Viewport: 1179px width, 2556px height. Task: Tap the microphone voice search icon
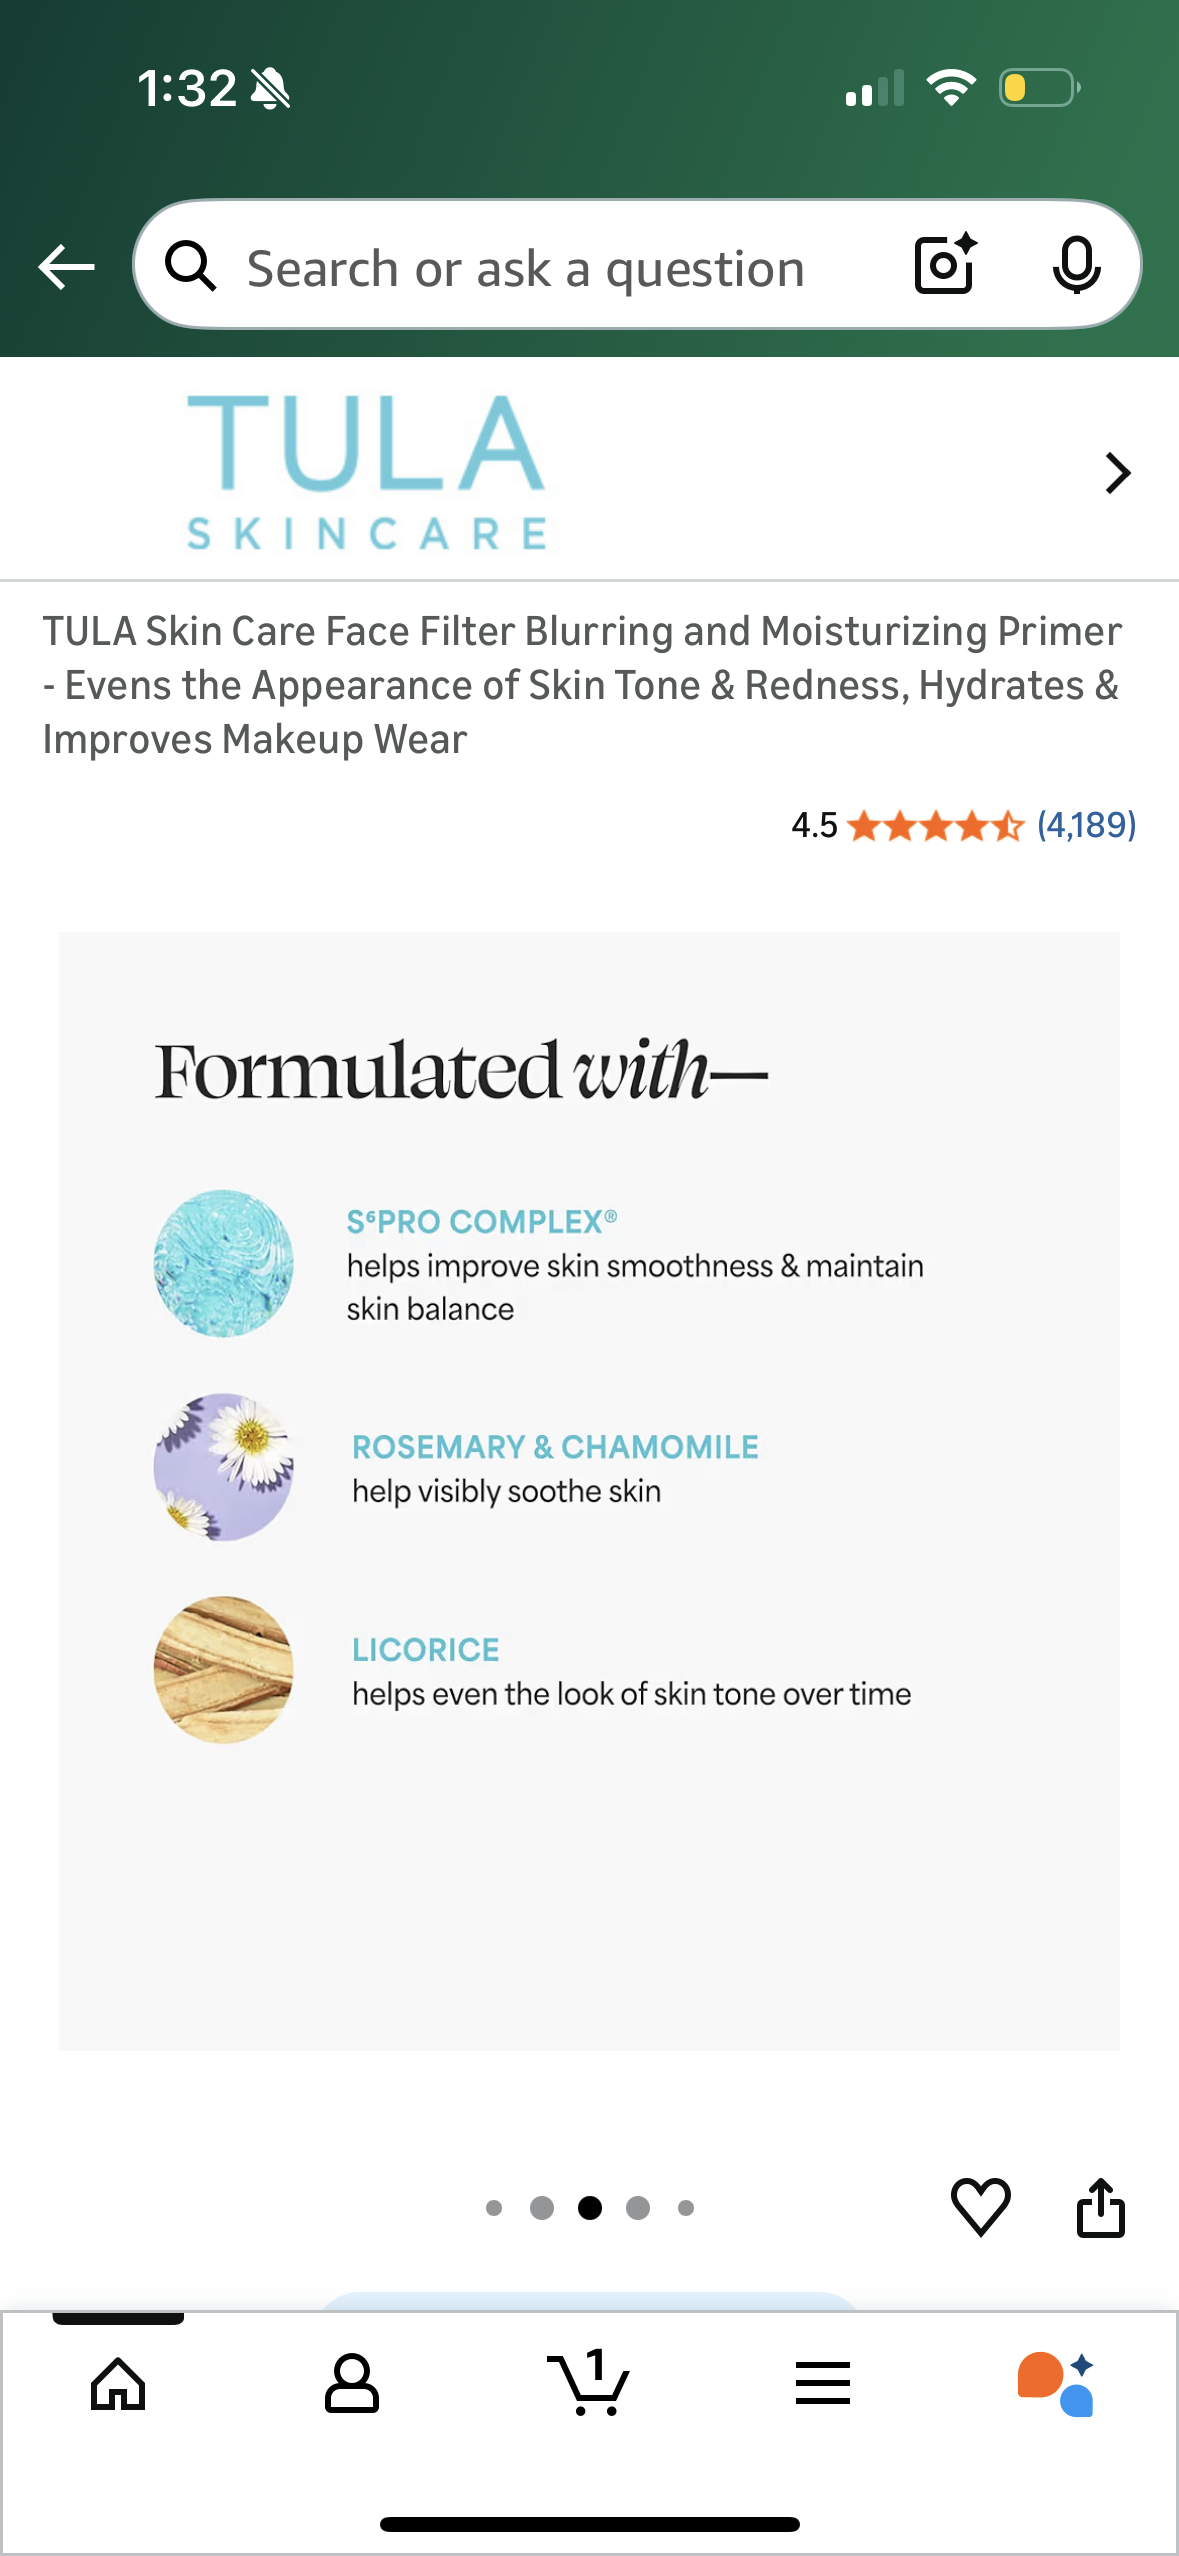coord(1076,265)
